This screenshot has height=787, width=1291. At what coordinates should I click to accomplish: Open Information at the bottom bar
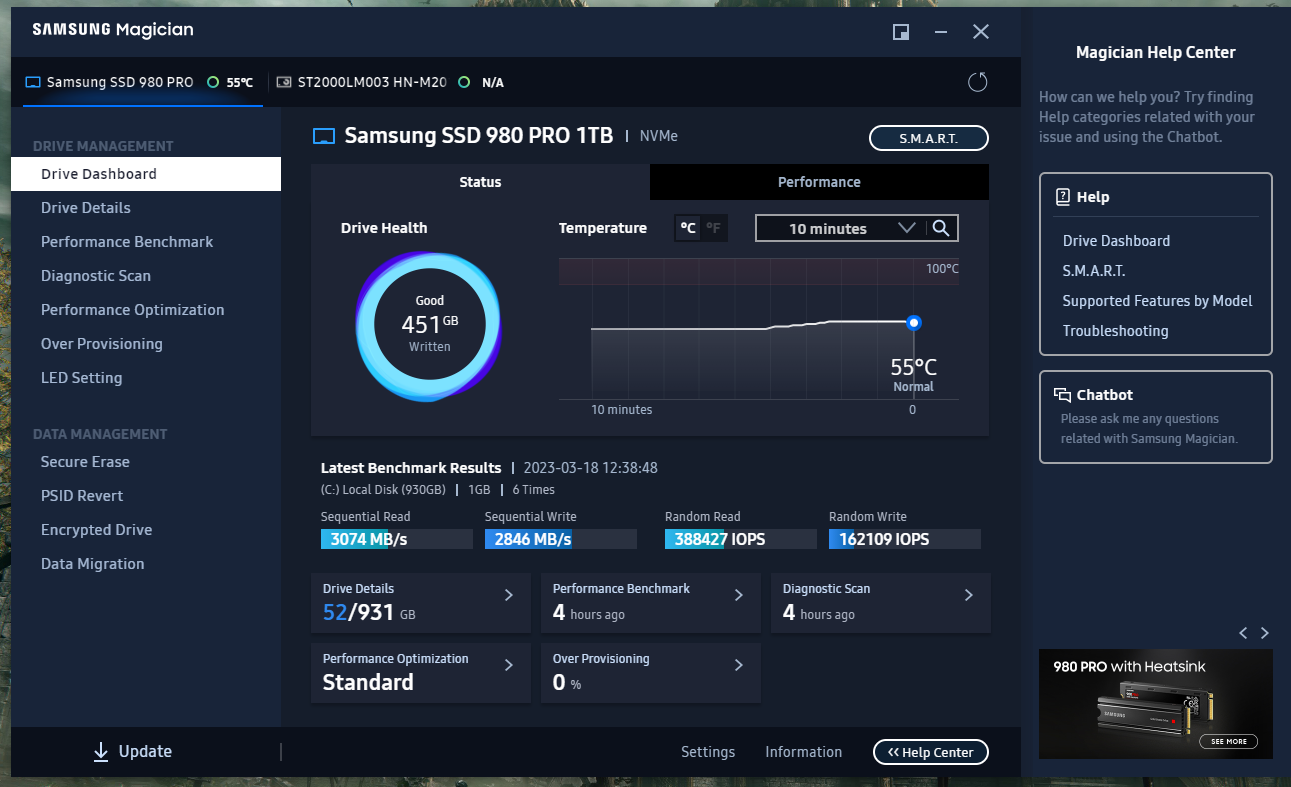tap(804, 752)
